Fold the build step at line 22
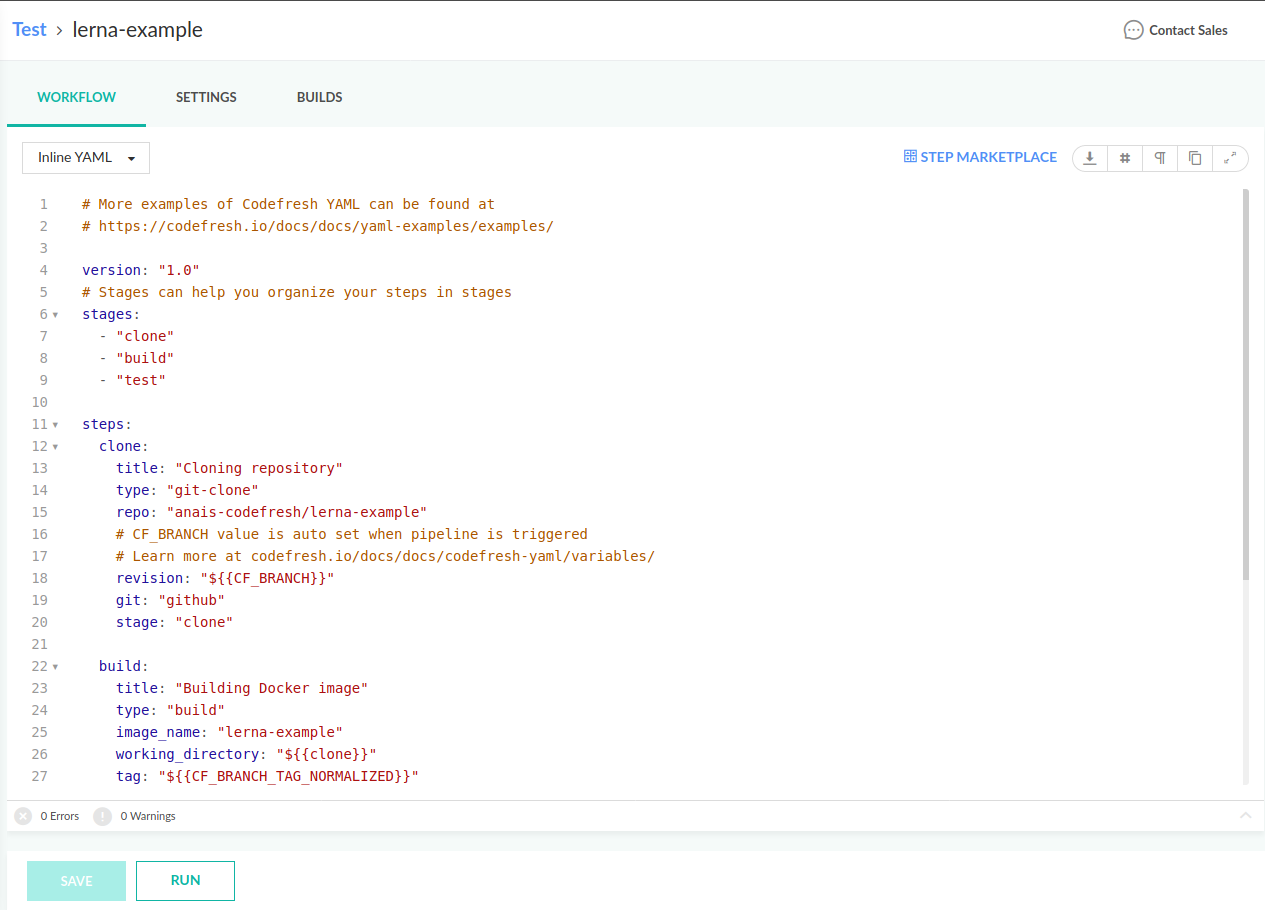The height and width of the screenshot is (910, 1265). 55,667
